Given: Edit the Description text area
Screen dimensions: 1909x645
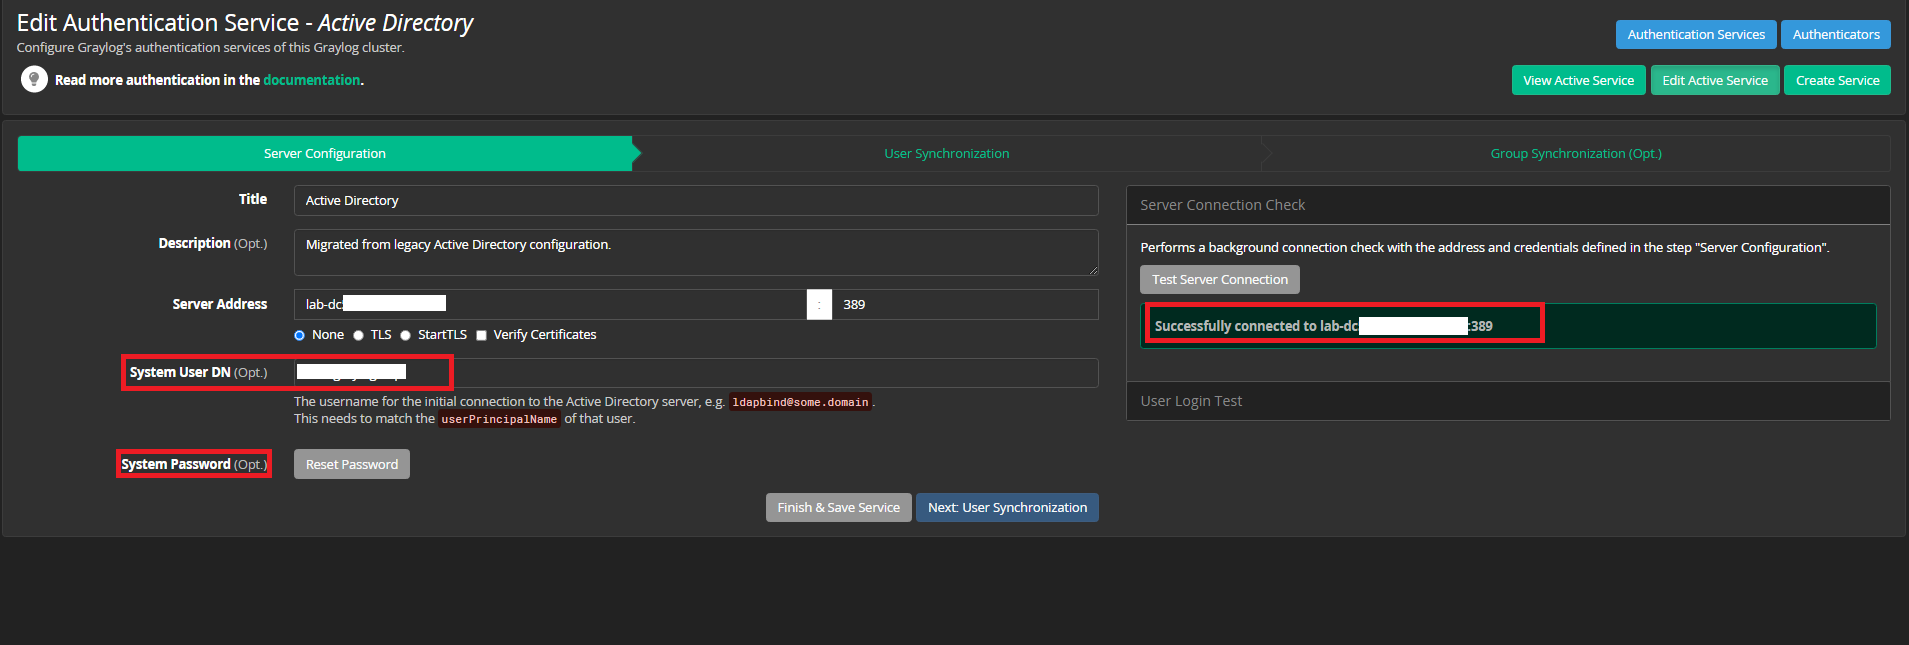Looking at the screenshot, I should [x=696, y=252].
